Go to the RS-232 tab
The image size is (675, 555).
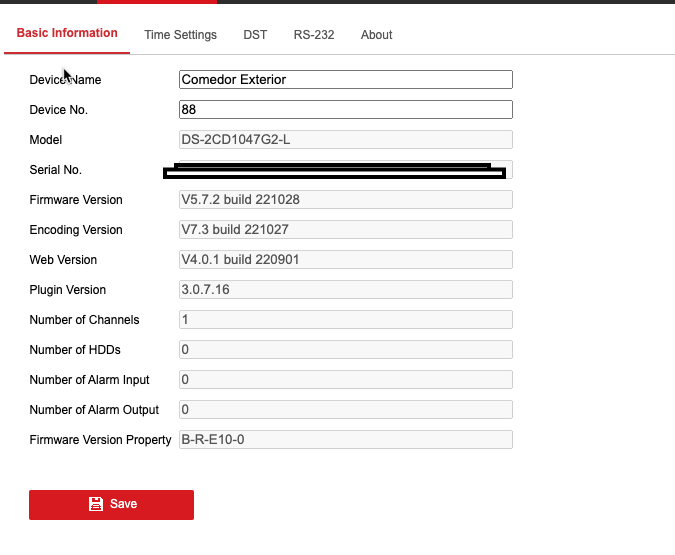click(314, 35)
